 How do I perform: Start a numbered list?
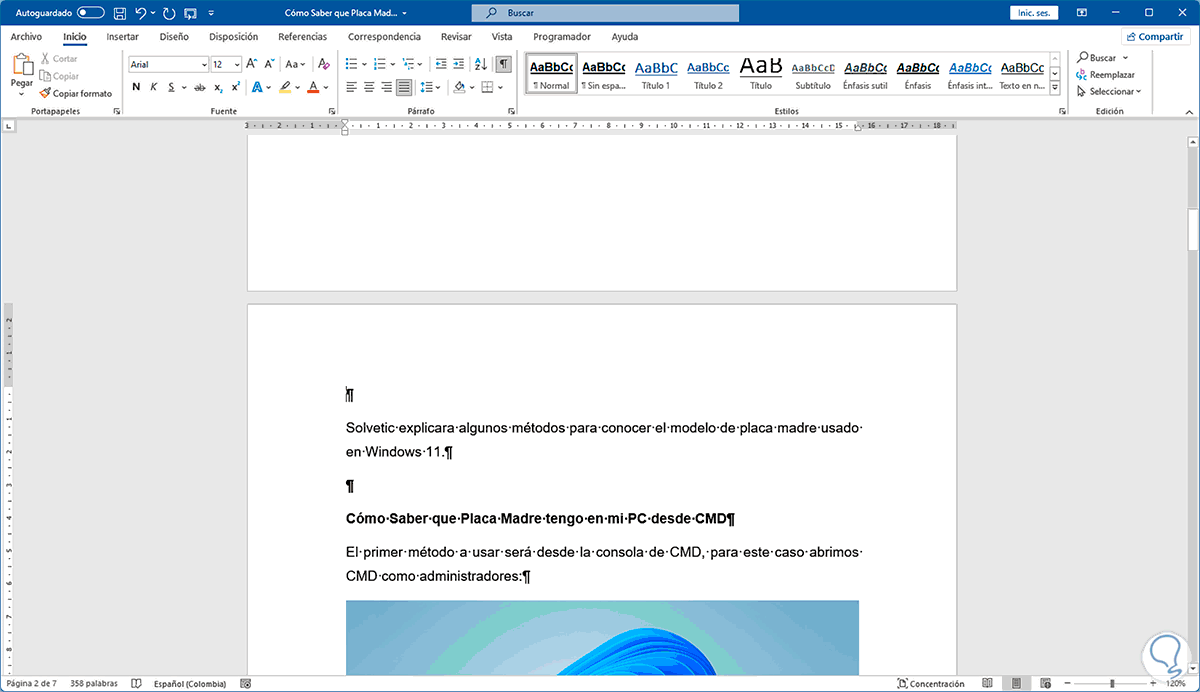[x=381, y=64]
